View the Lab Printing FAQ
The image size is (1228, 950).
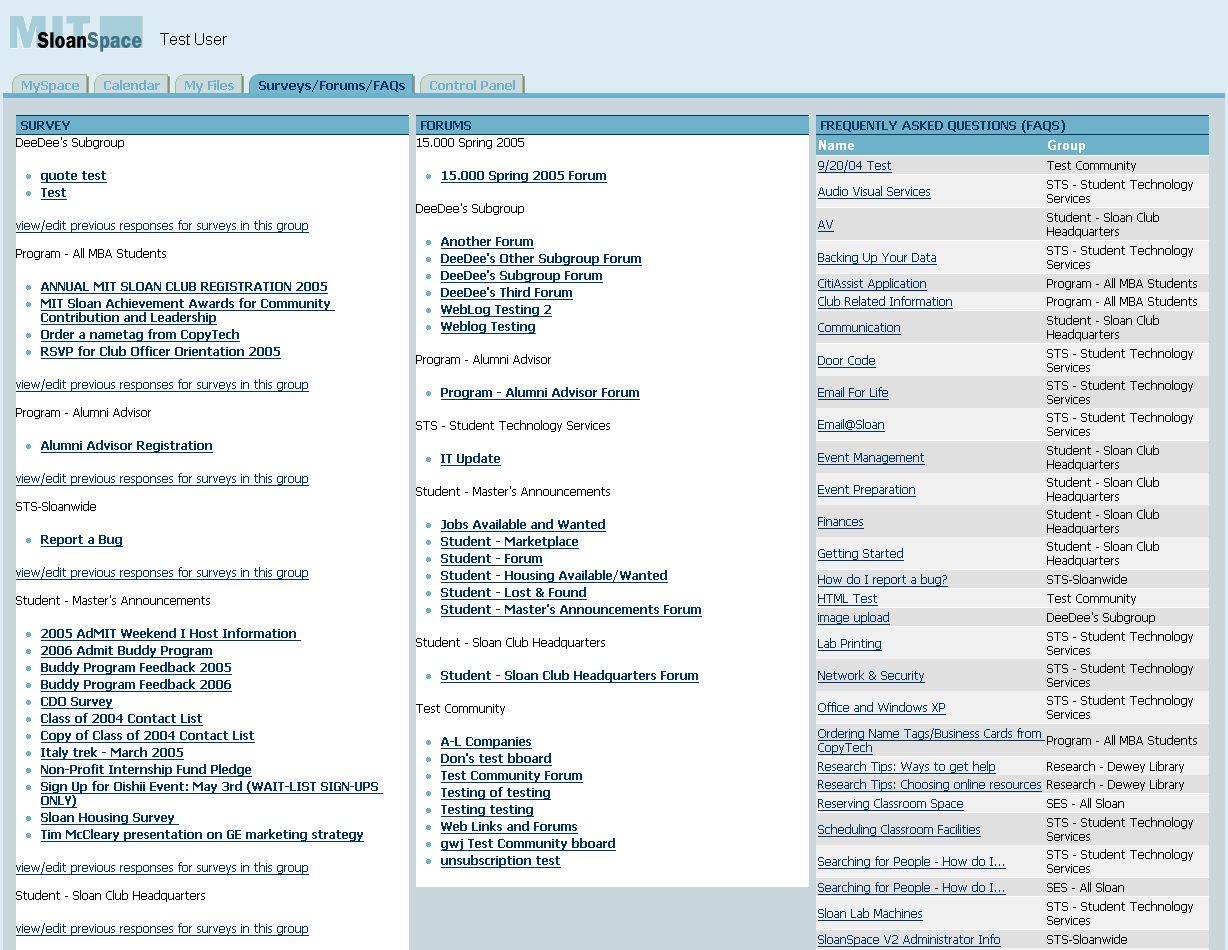849,644
